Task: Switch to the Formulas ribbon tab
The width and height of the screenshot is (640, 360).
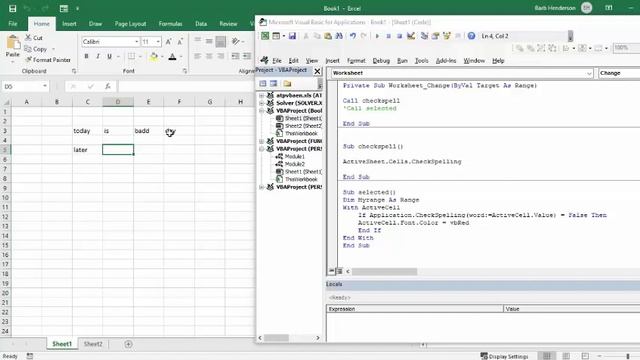Action: (x=170, y=24)
